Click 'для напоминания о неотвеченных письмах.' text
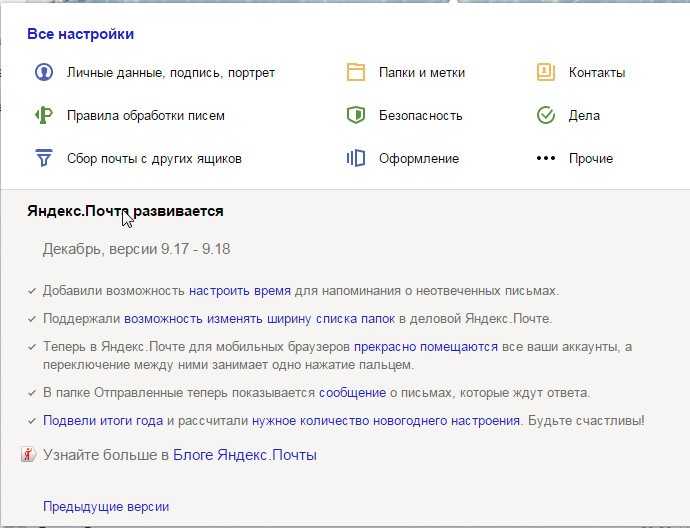The image size is (690, 528). (426, 291)
